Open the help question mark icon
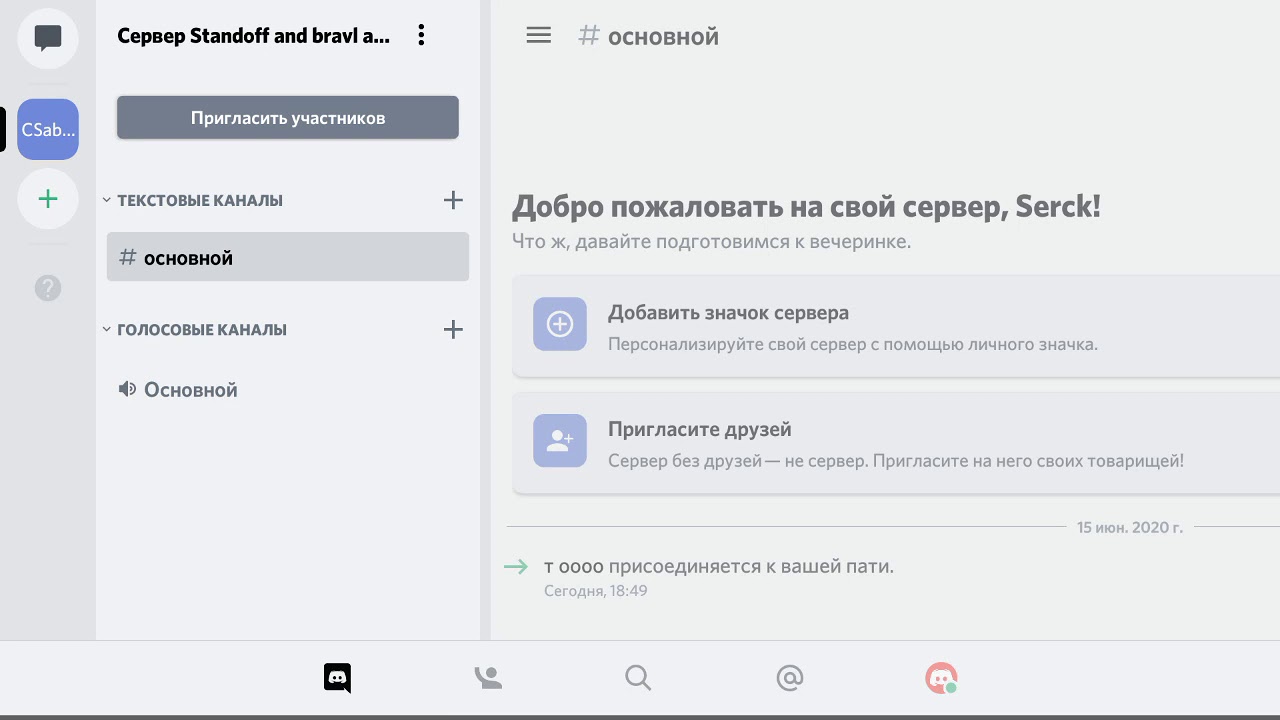1280x720 pixels. [x=48, y=288]
